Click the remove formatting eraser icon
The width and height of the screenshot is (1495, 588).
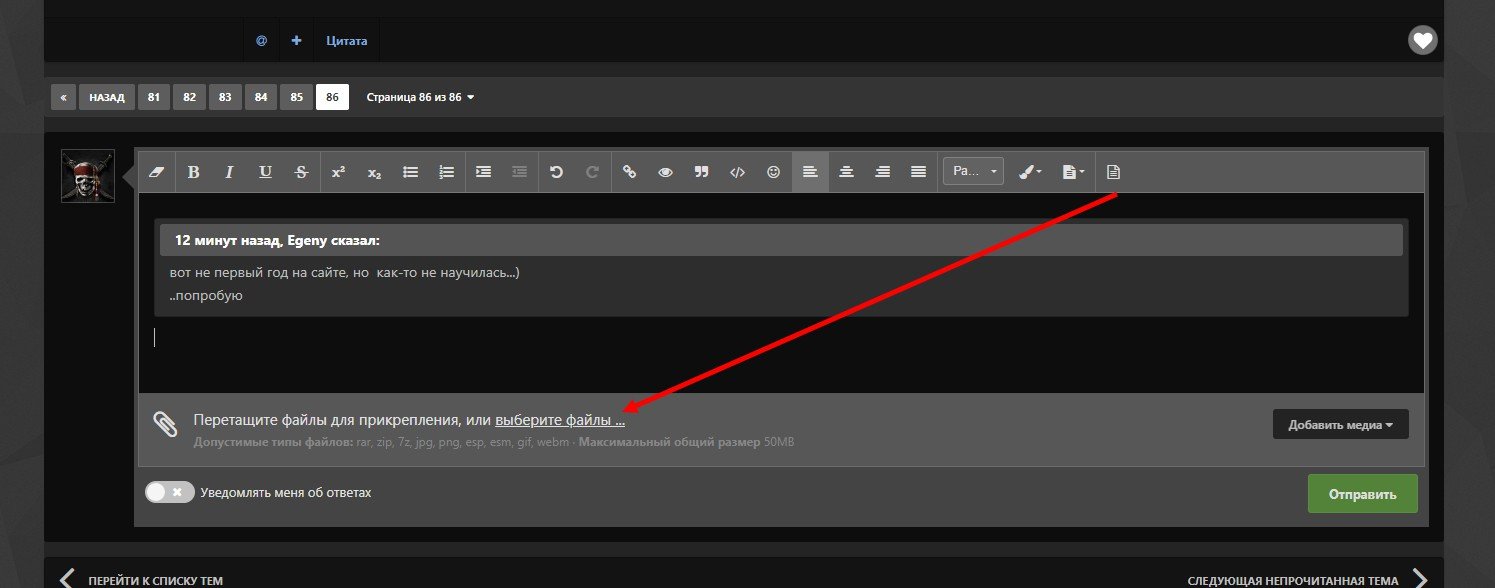(x=155, y=172)
